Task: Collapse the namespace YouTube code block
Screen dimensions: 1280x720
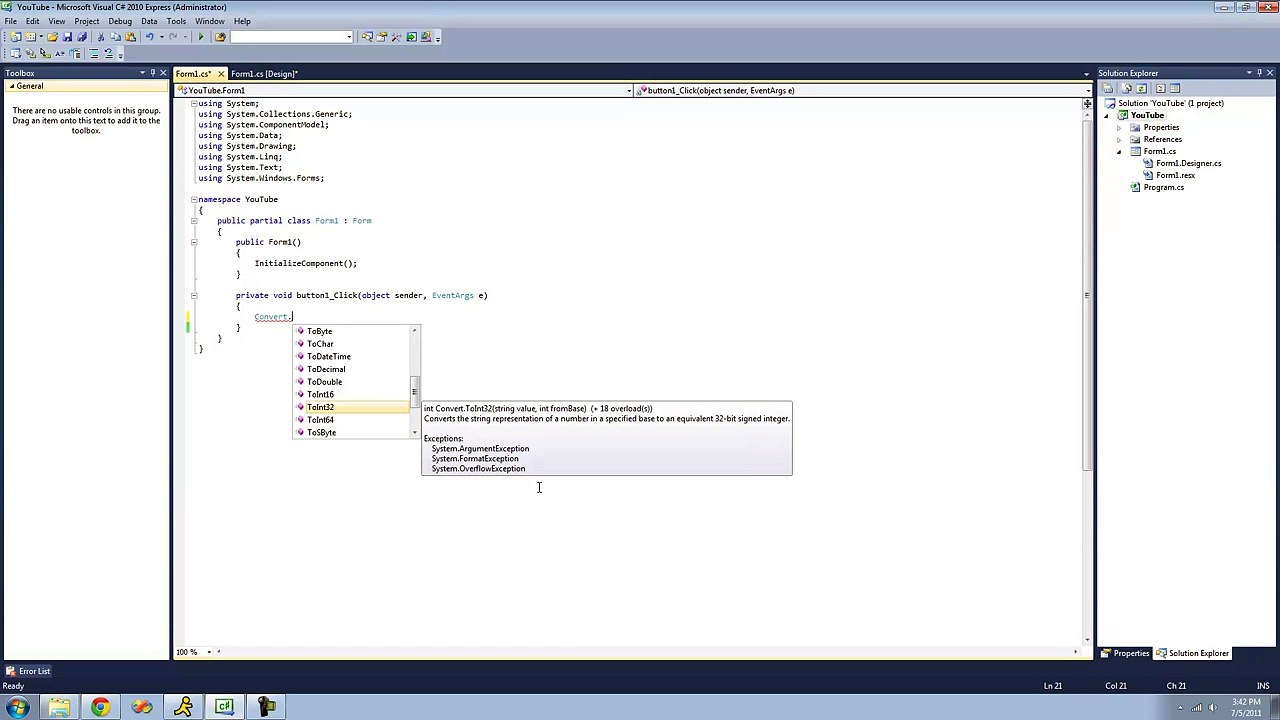Action: [194, 200]
